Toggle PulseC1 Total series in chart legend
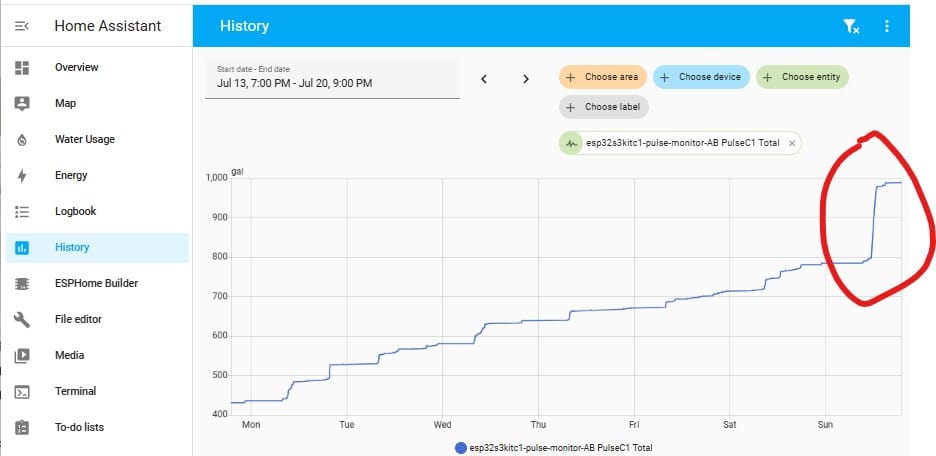The image size is (936, 456). pyautogui.click(x=553, y=448)
